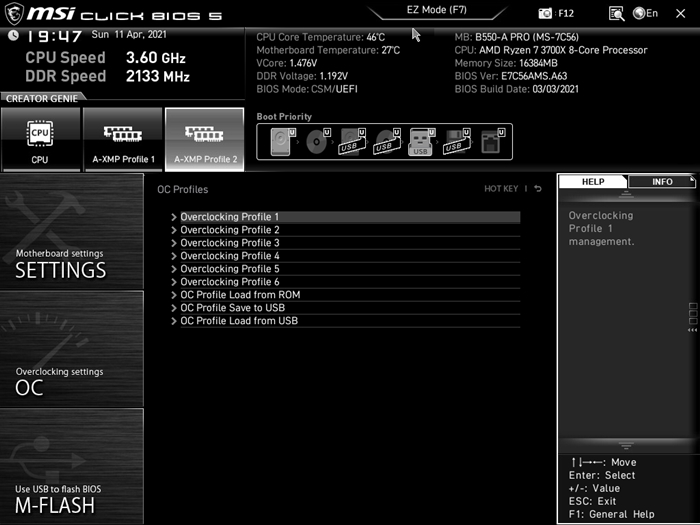
Task: Enable A-XMP Profile 1
Action: click(x=123, y=139)
